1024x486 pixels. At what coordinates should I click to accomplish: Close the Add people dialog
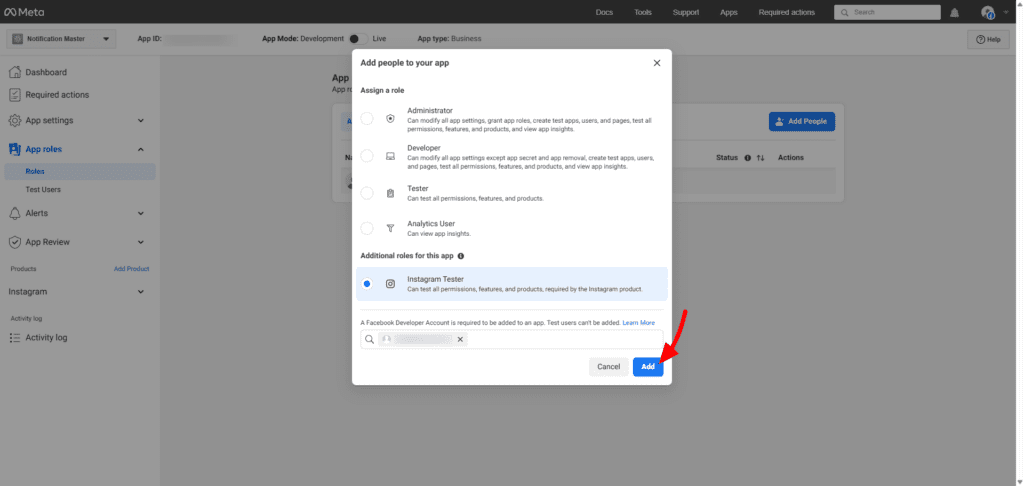point(657,63)
